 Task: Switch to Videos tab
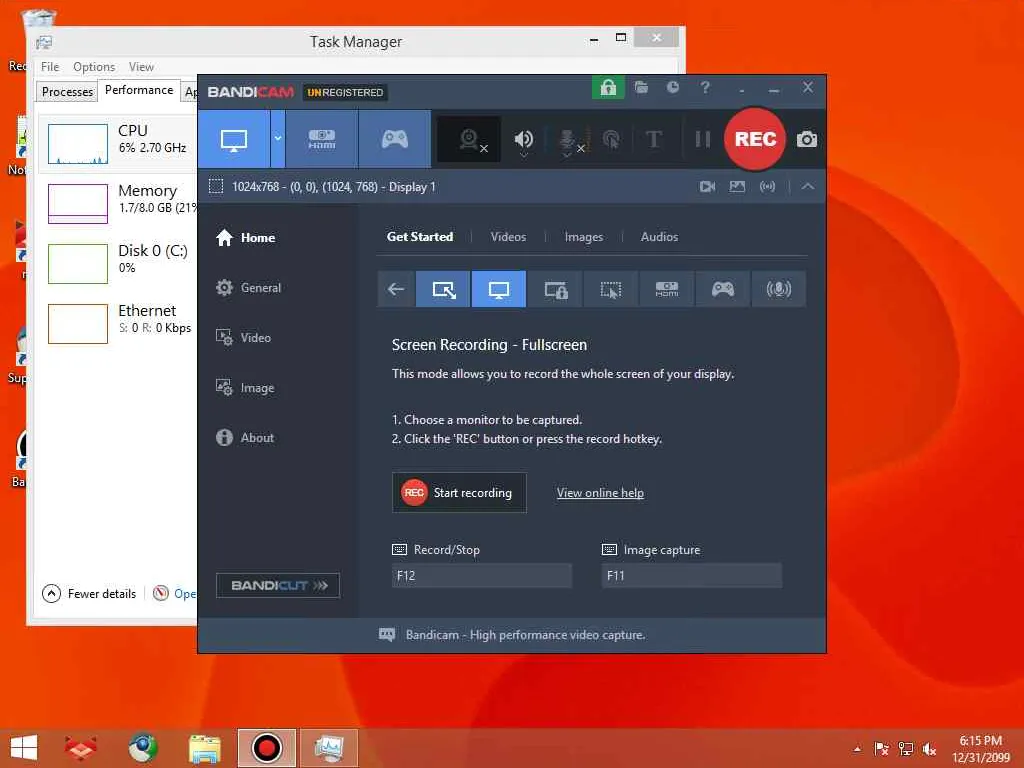pyautogui.click(x=508, y=236)
